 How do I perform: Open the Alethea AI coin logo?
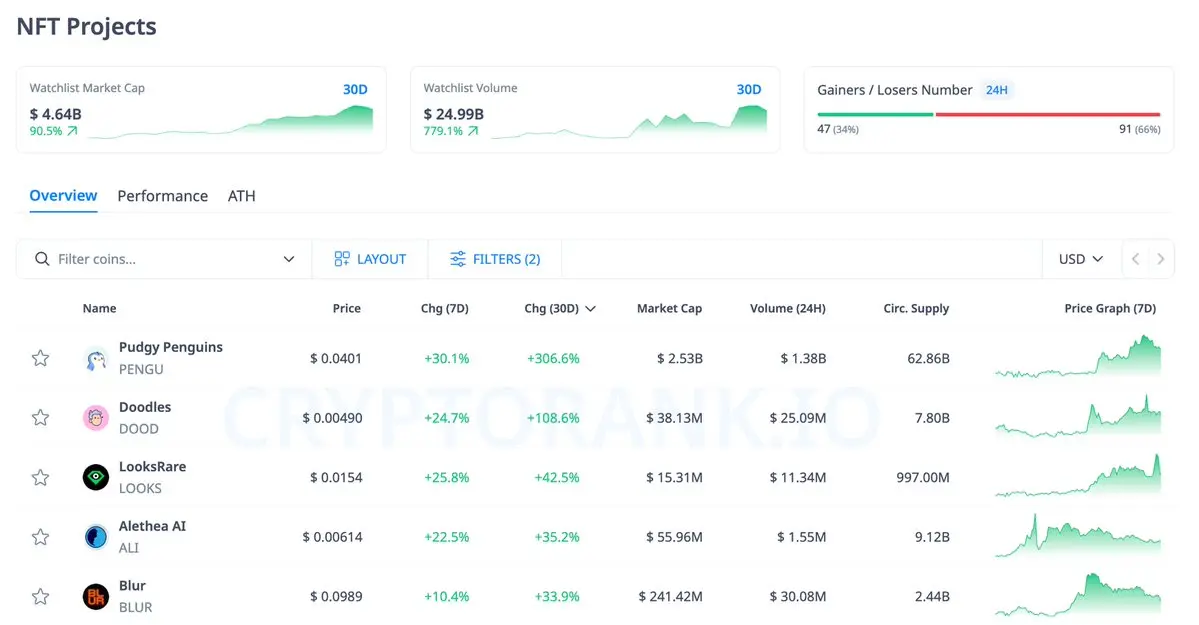[96, 537]
